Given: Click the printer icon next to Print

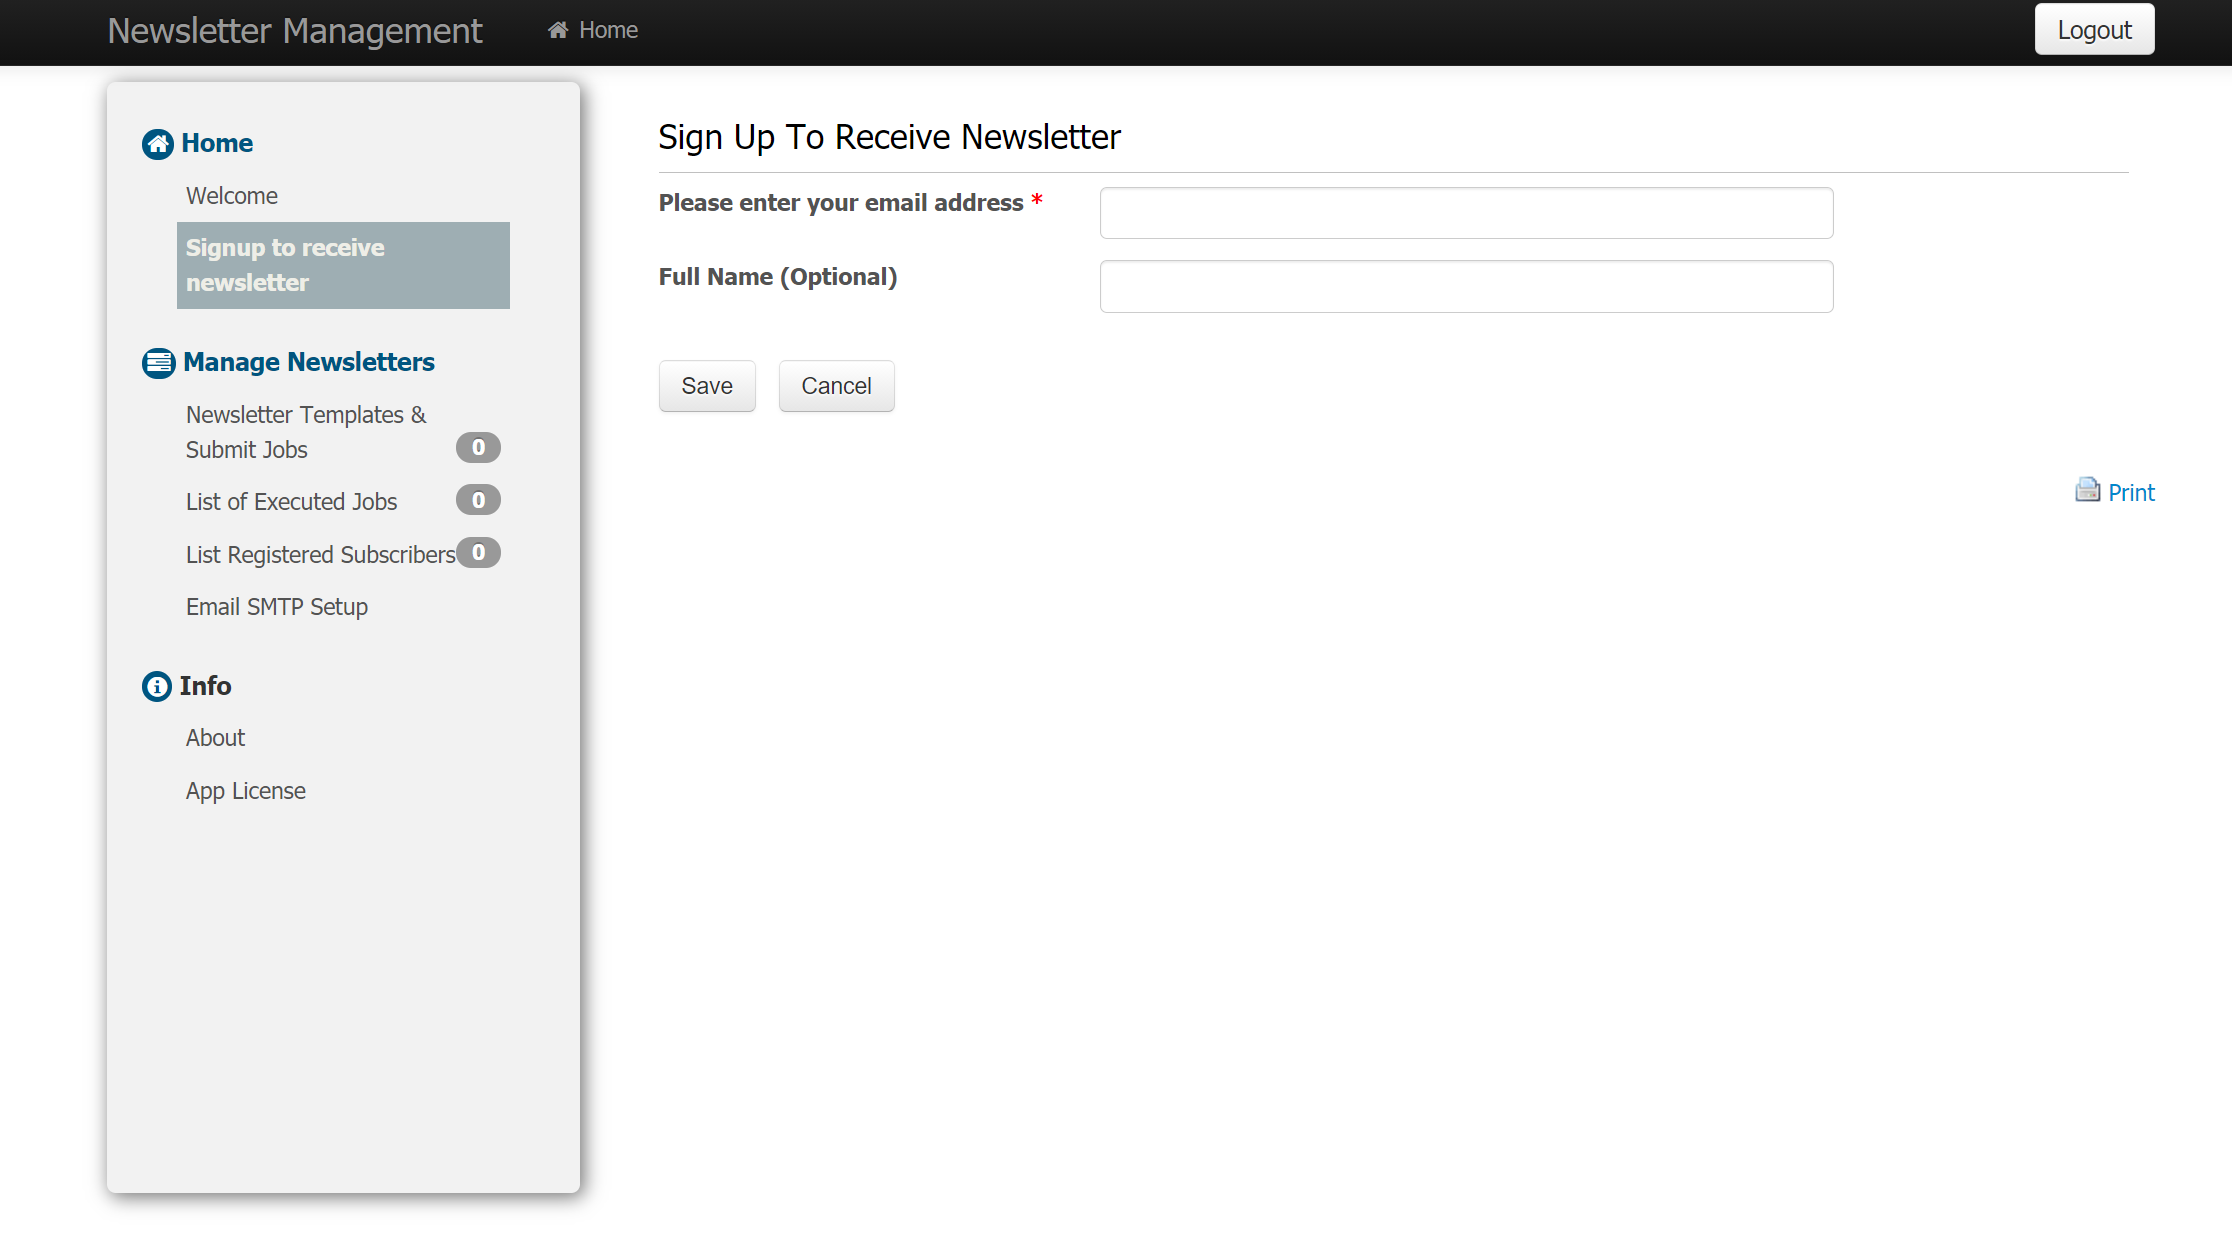Looking at the screenshot, I should click(2088, 490).
